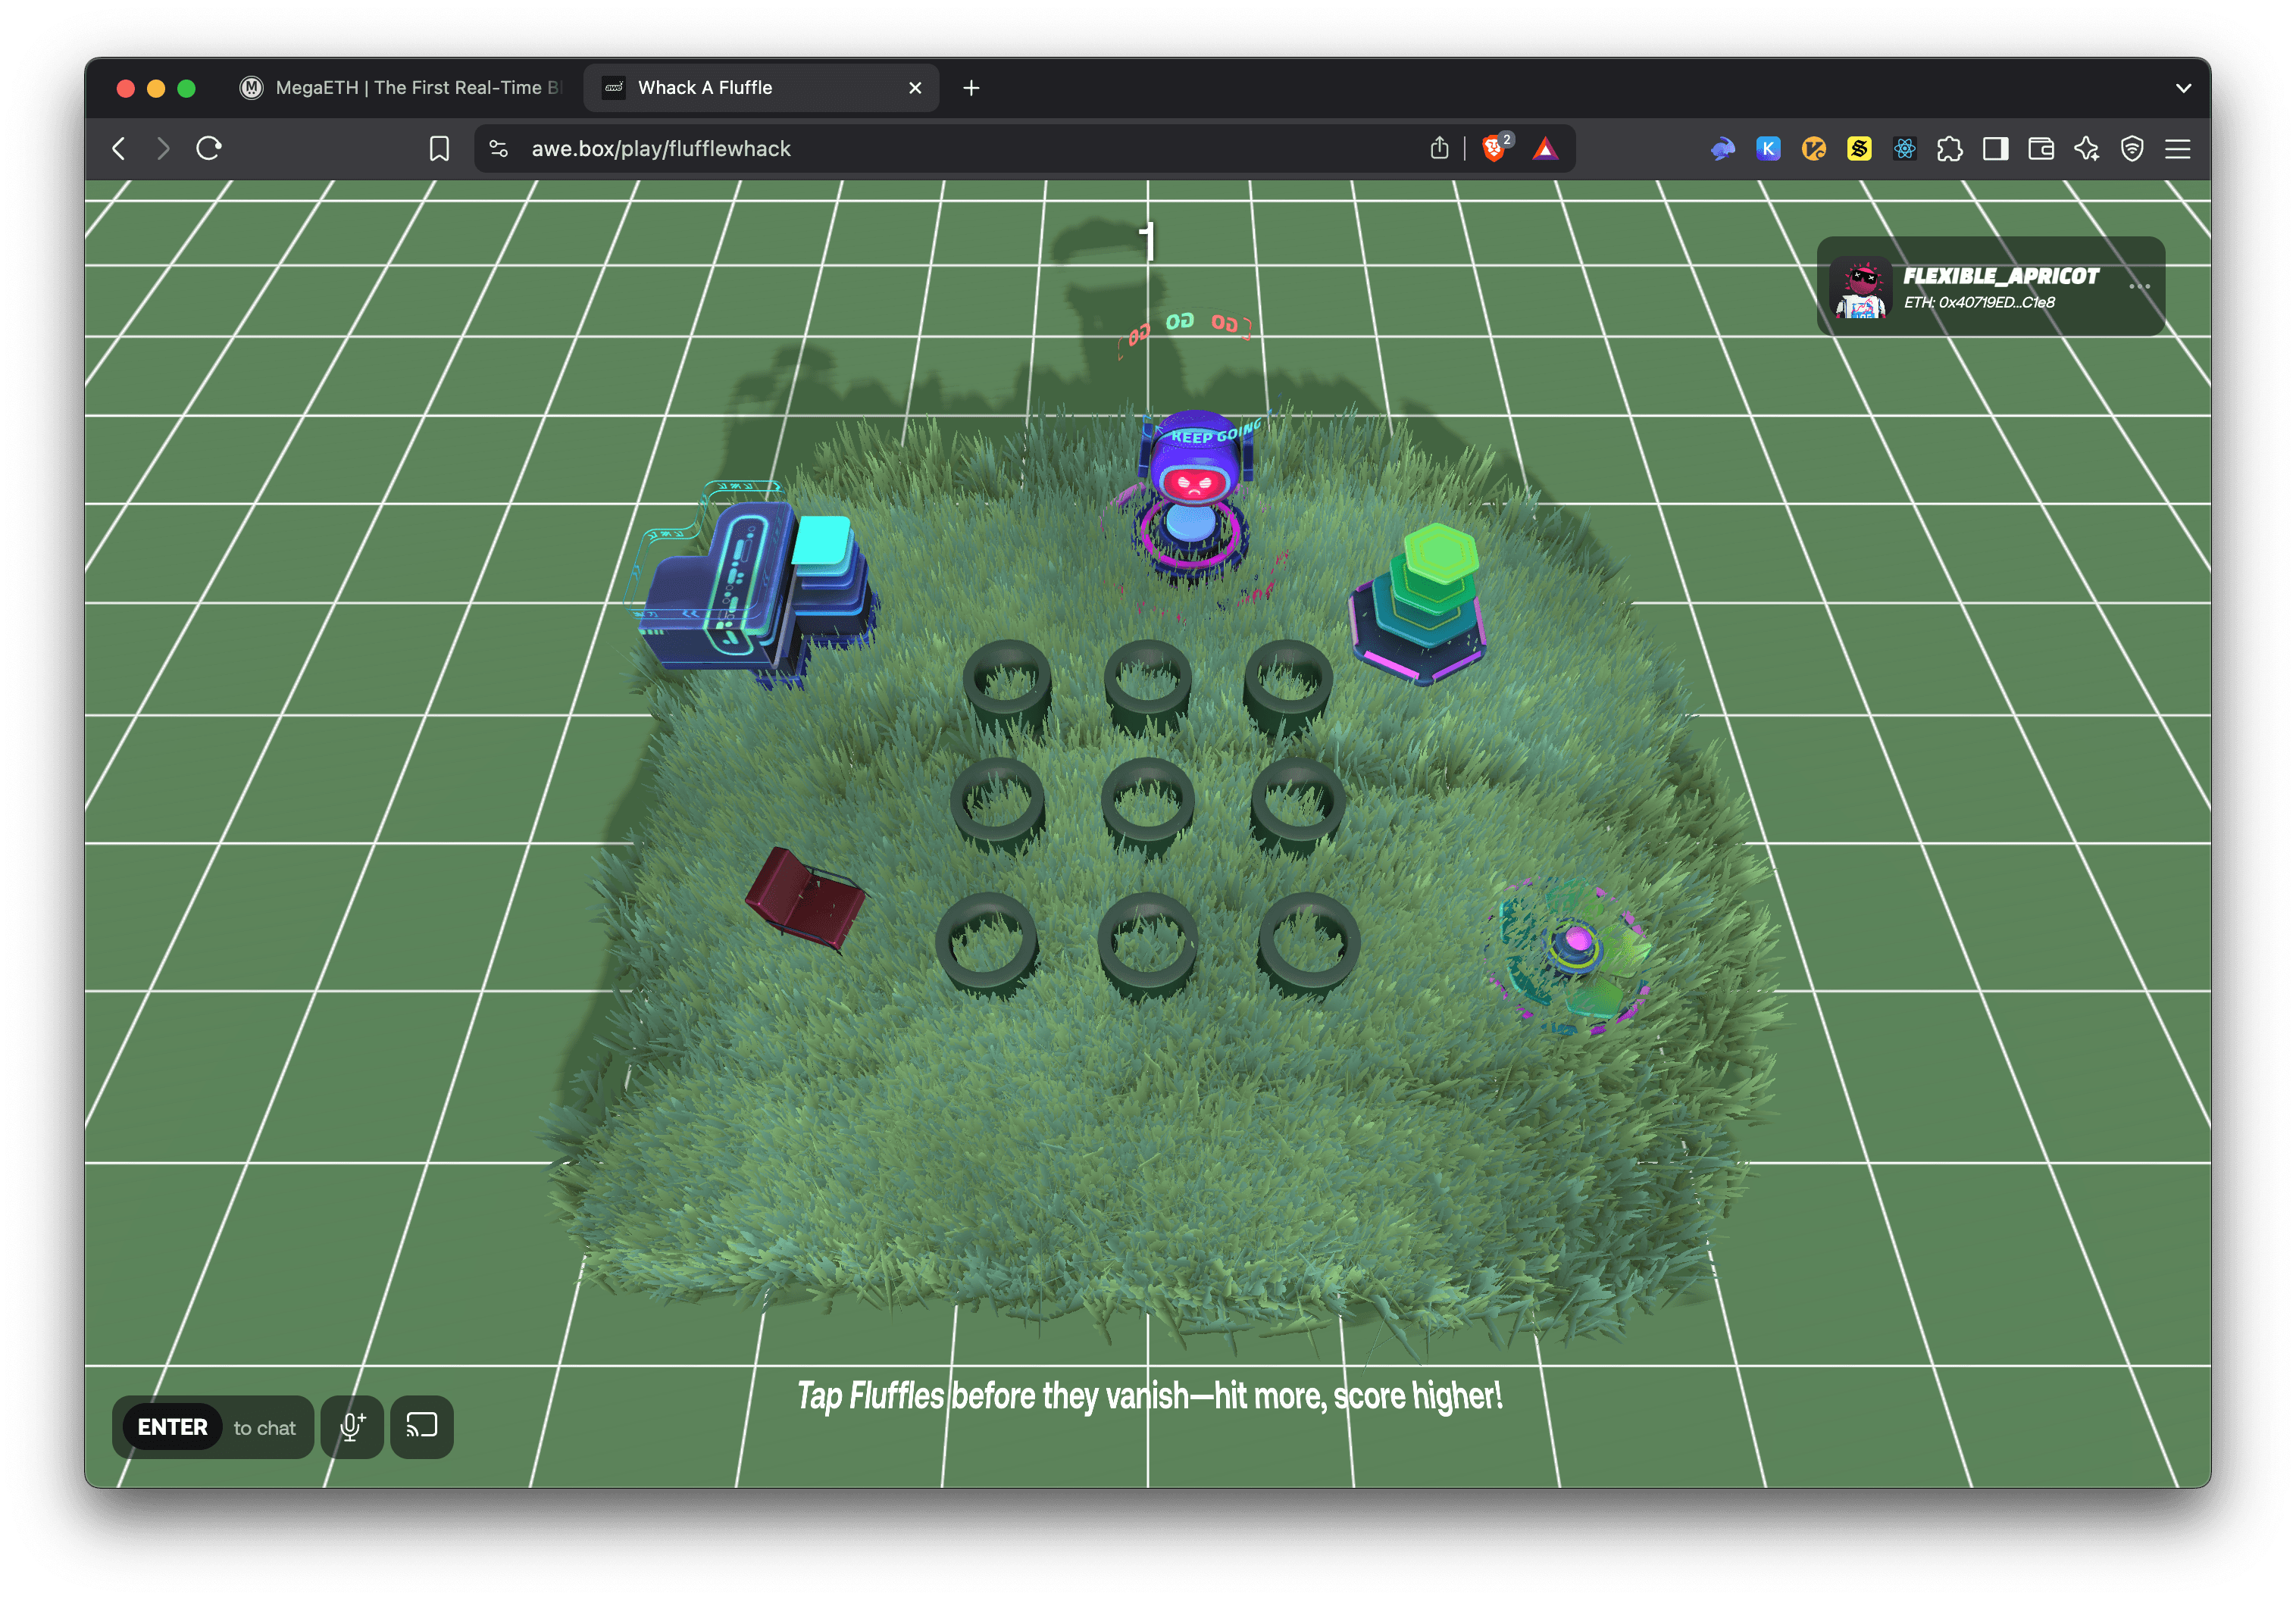Whack the top-center hole

pos(1147,680)
